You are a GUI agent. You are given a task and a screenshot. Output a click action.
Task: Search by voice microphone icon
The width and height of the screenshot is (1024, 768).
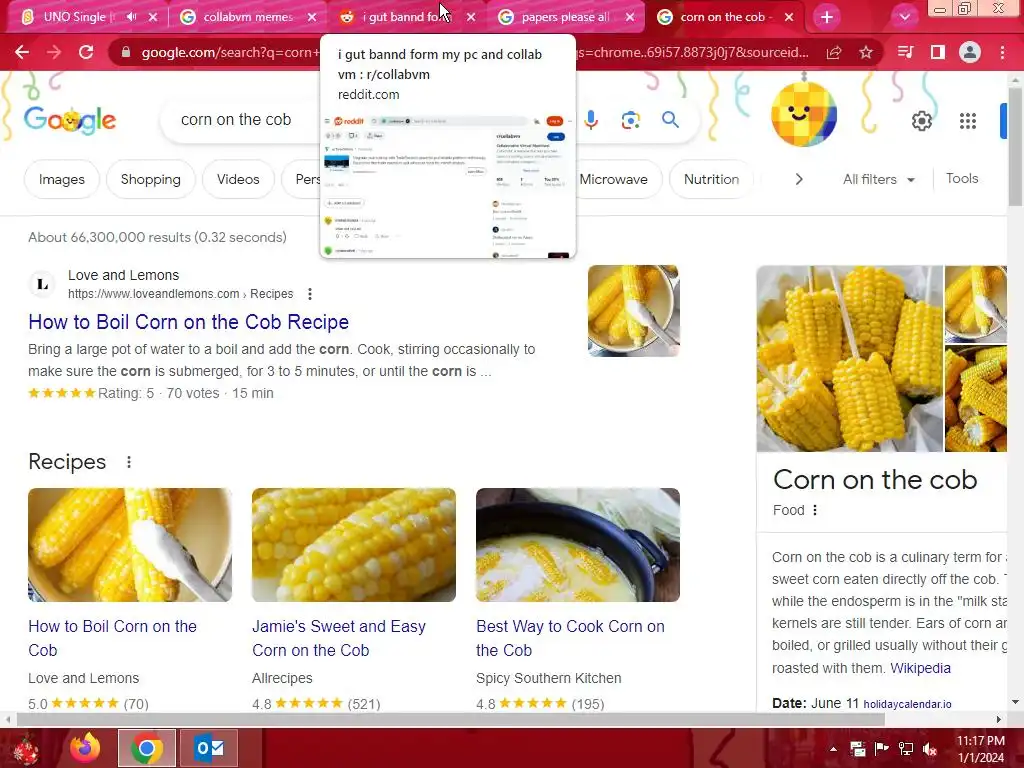(591, 120)
